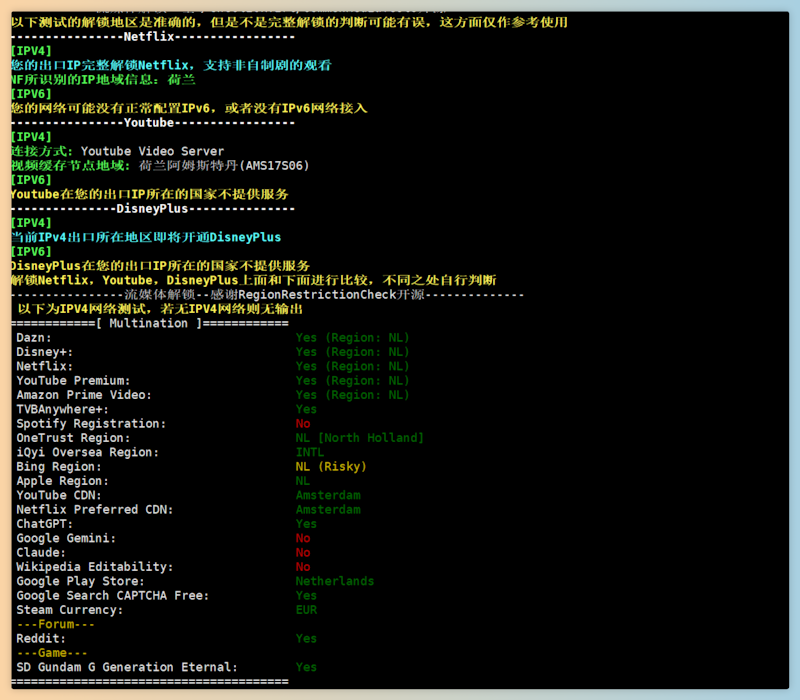This screenshot has width=800, height=700.
Task: Click the '[IPV6]' tag under the DisneyPlus header
Action: pos(32,252)
